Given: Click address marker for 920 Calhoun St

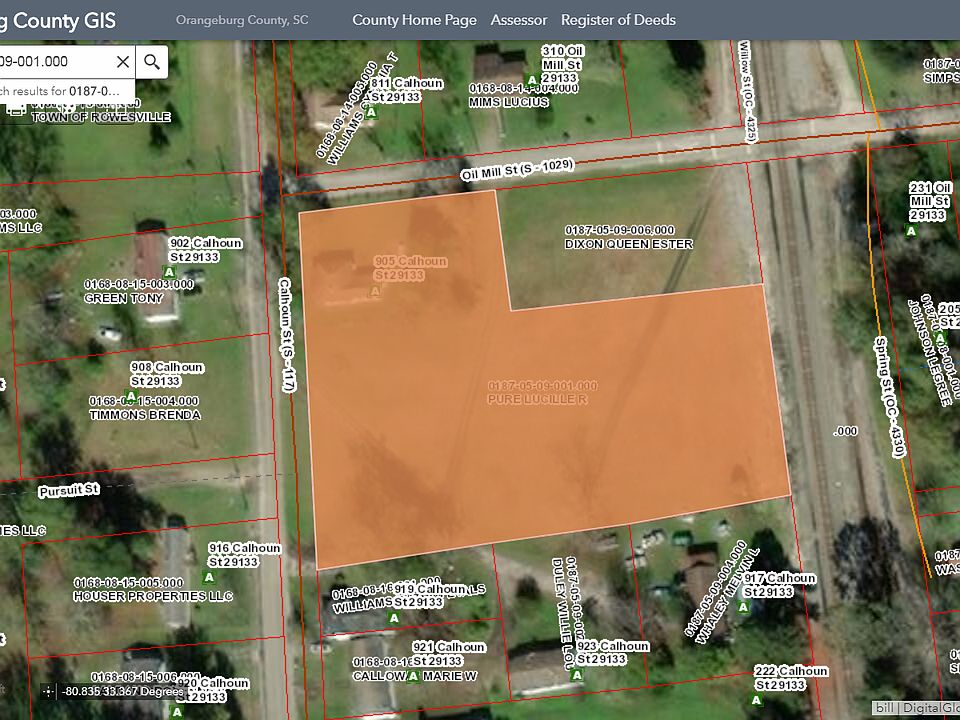Looking at the screenshot, I should pyautogui.click(x=177, y=712).
